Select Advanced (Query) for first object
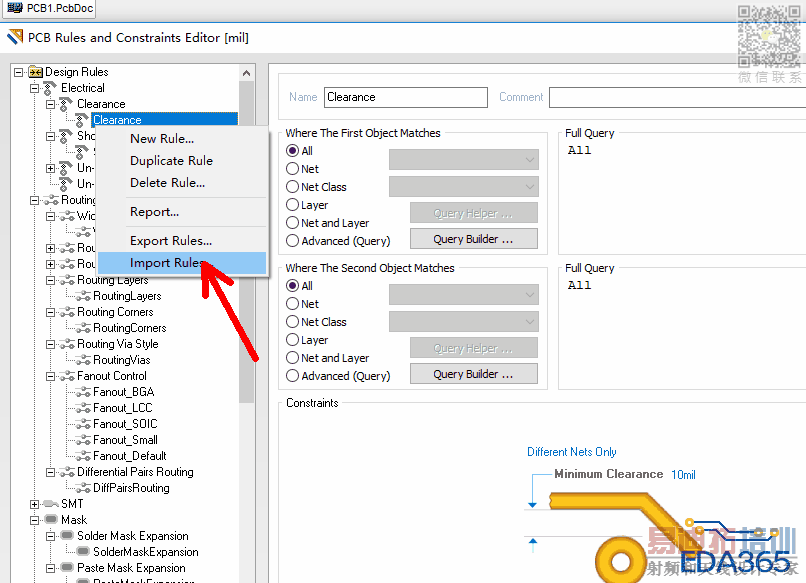Viewport: 806px width, 583px height. (x=292, y=241)
